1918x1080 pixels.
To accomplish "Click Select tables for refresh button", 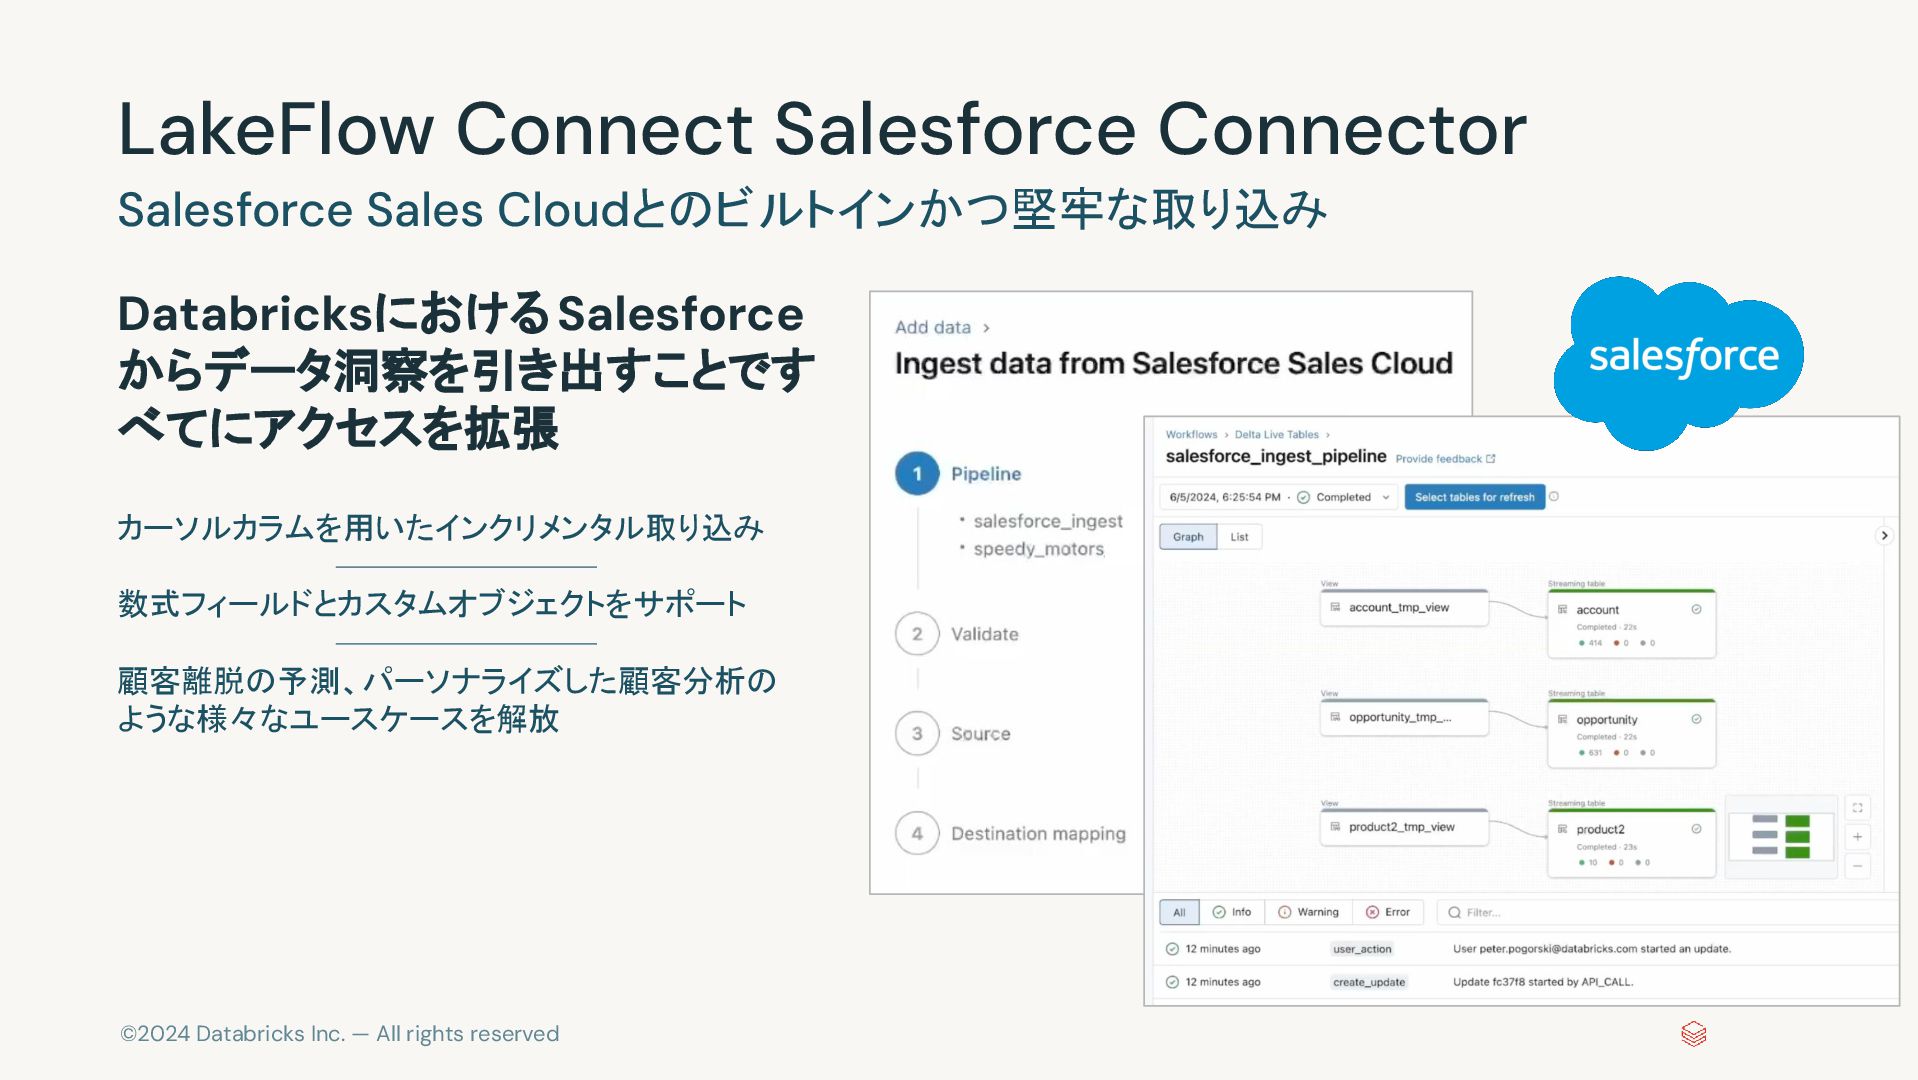I will (x=1474, y=497).
